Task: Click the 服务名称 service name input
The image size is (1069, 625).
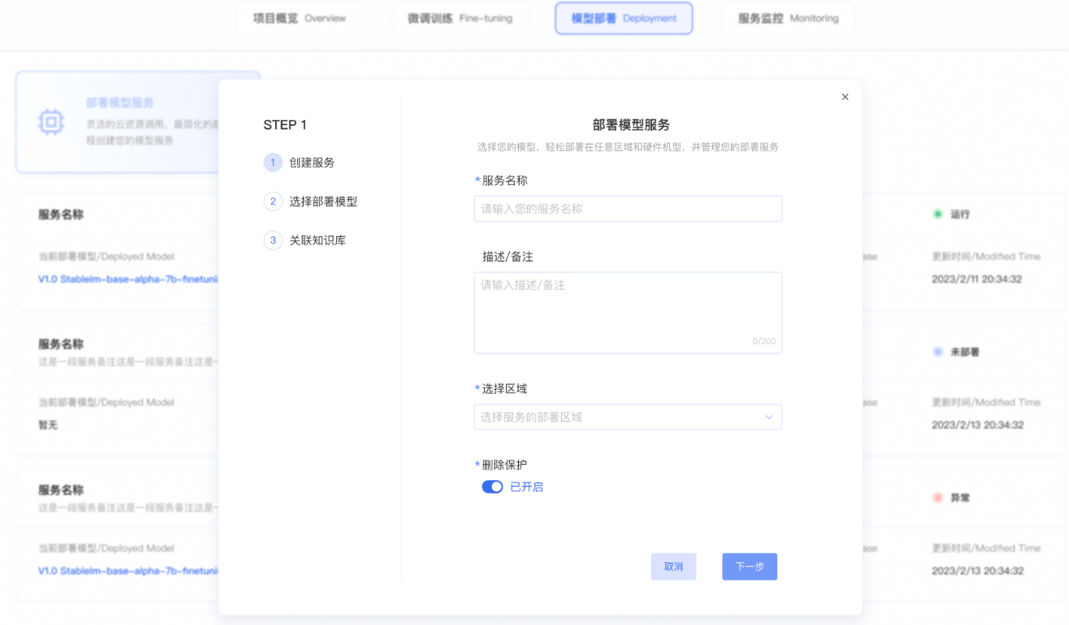Action: coord(628,208)
